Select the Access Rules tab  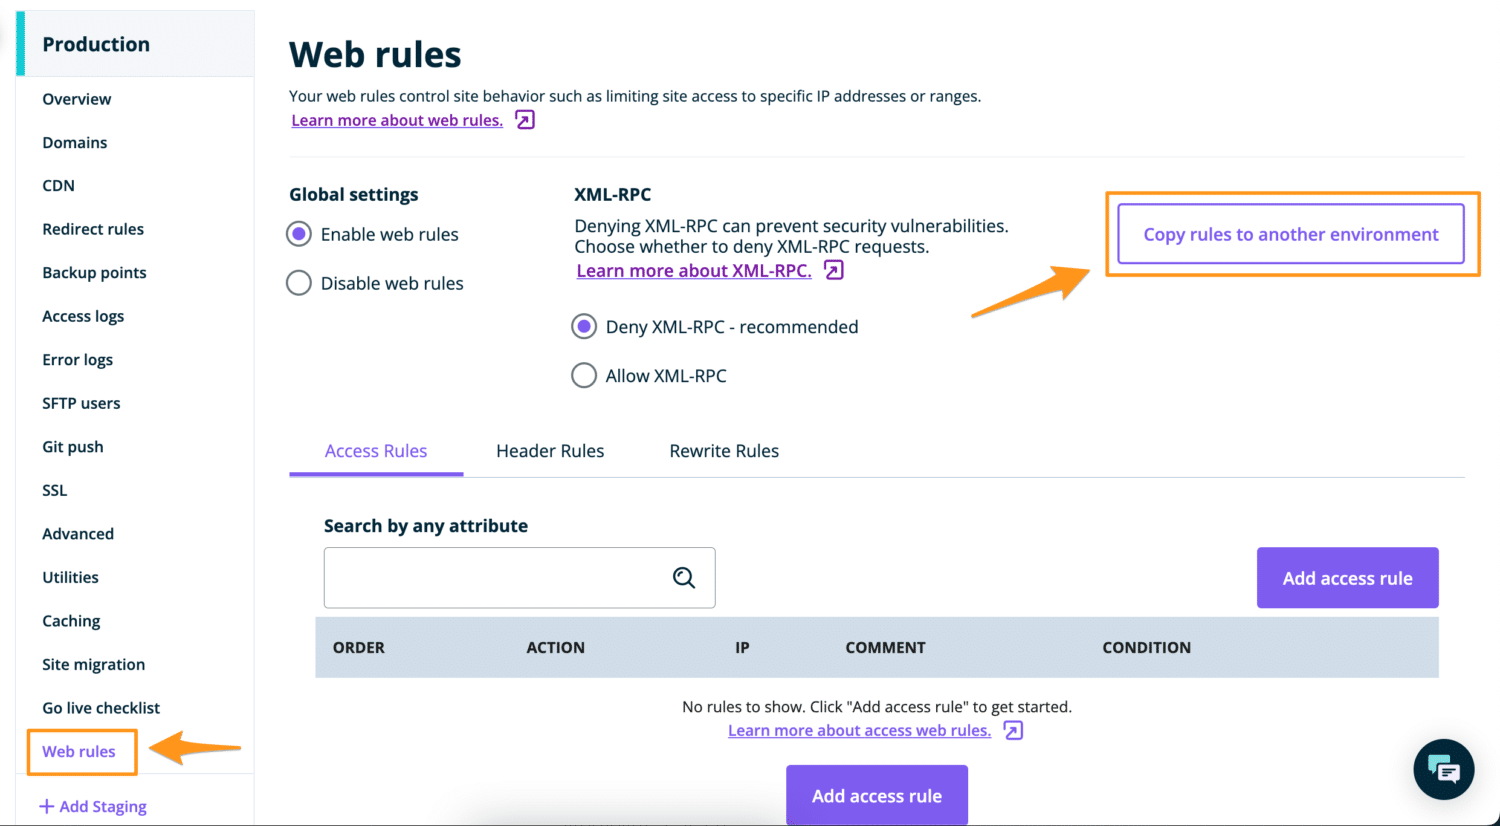(x=375, y=450)
